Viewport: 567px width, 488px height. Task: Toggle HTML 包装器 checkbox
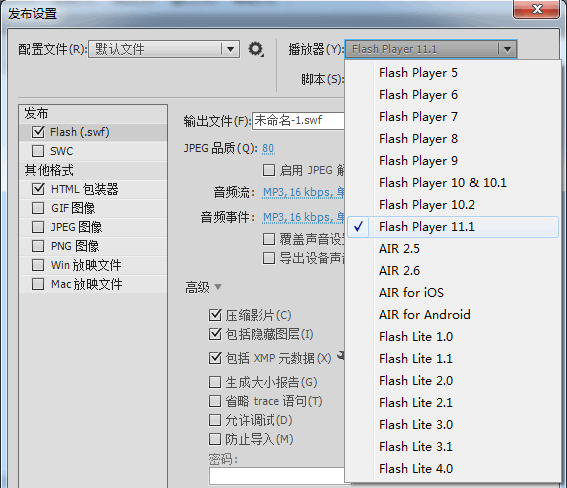click(38, 189)
